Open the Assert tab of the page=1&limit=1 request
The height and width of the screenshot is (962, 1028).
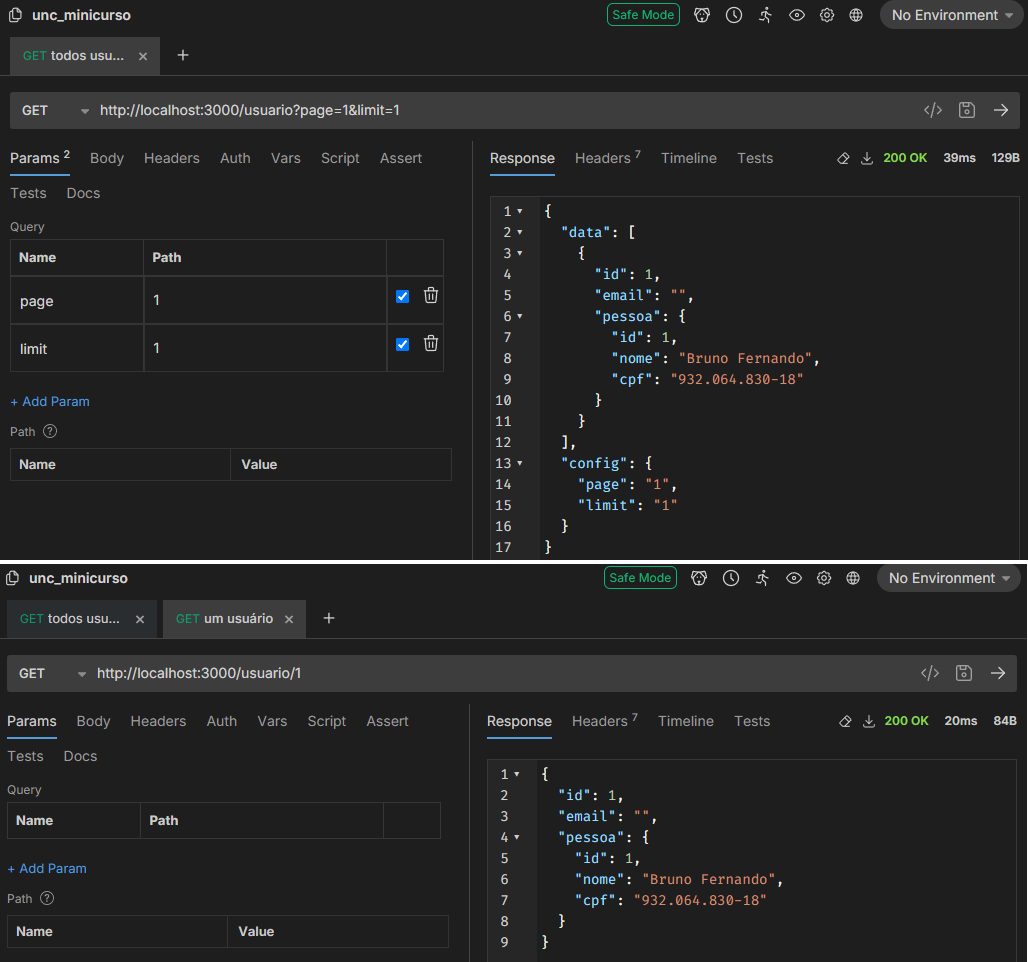pyautogui.click(x=400, y=158)
